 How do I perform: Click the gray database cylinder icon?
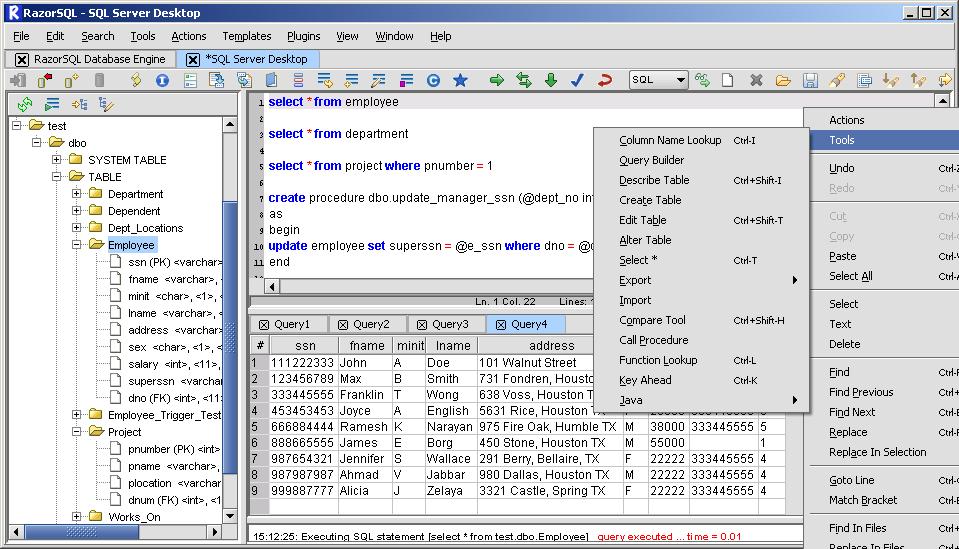coord(99,80)
